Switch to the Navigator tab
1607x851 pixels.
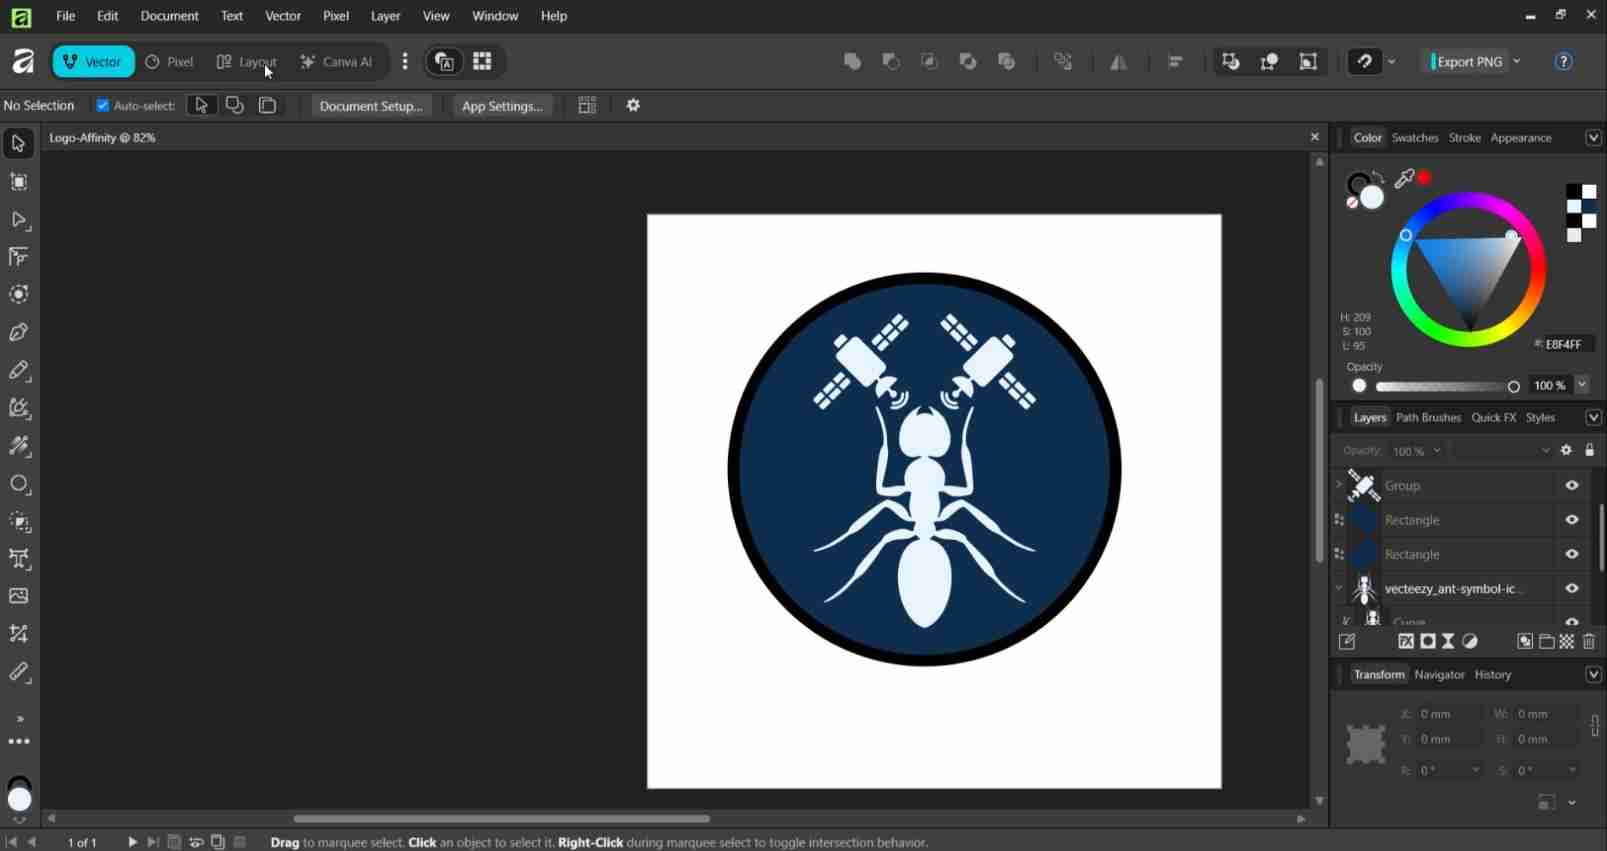pyautogui.click(x=1439, y=675)
